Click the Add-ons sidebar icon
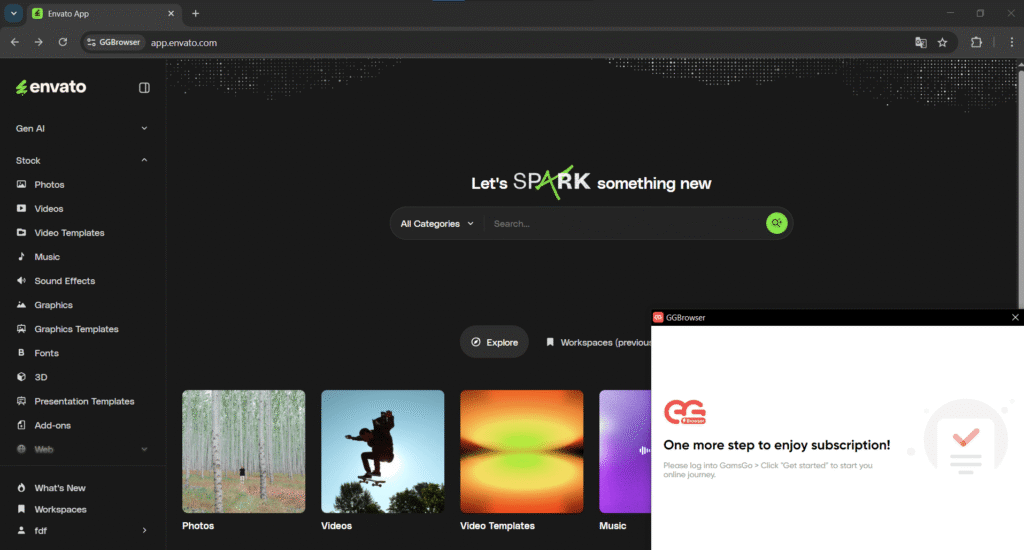The height and width of the screenshot is (550, 1024). (x=22, y=425)
